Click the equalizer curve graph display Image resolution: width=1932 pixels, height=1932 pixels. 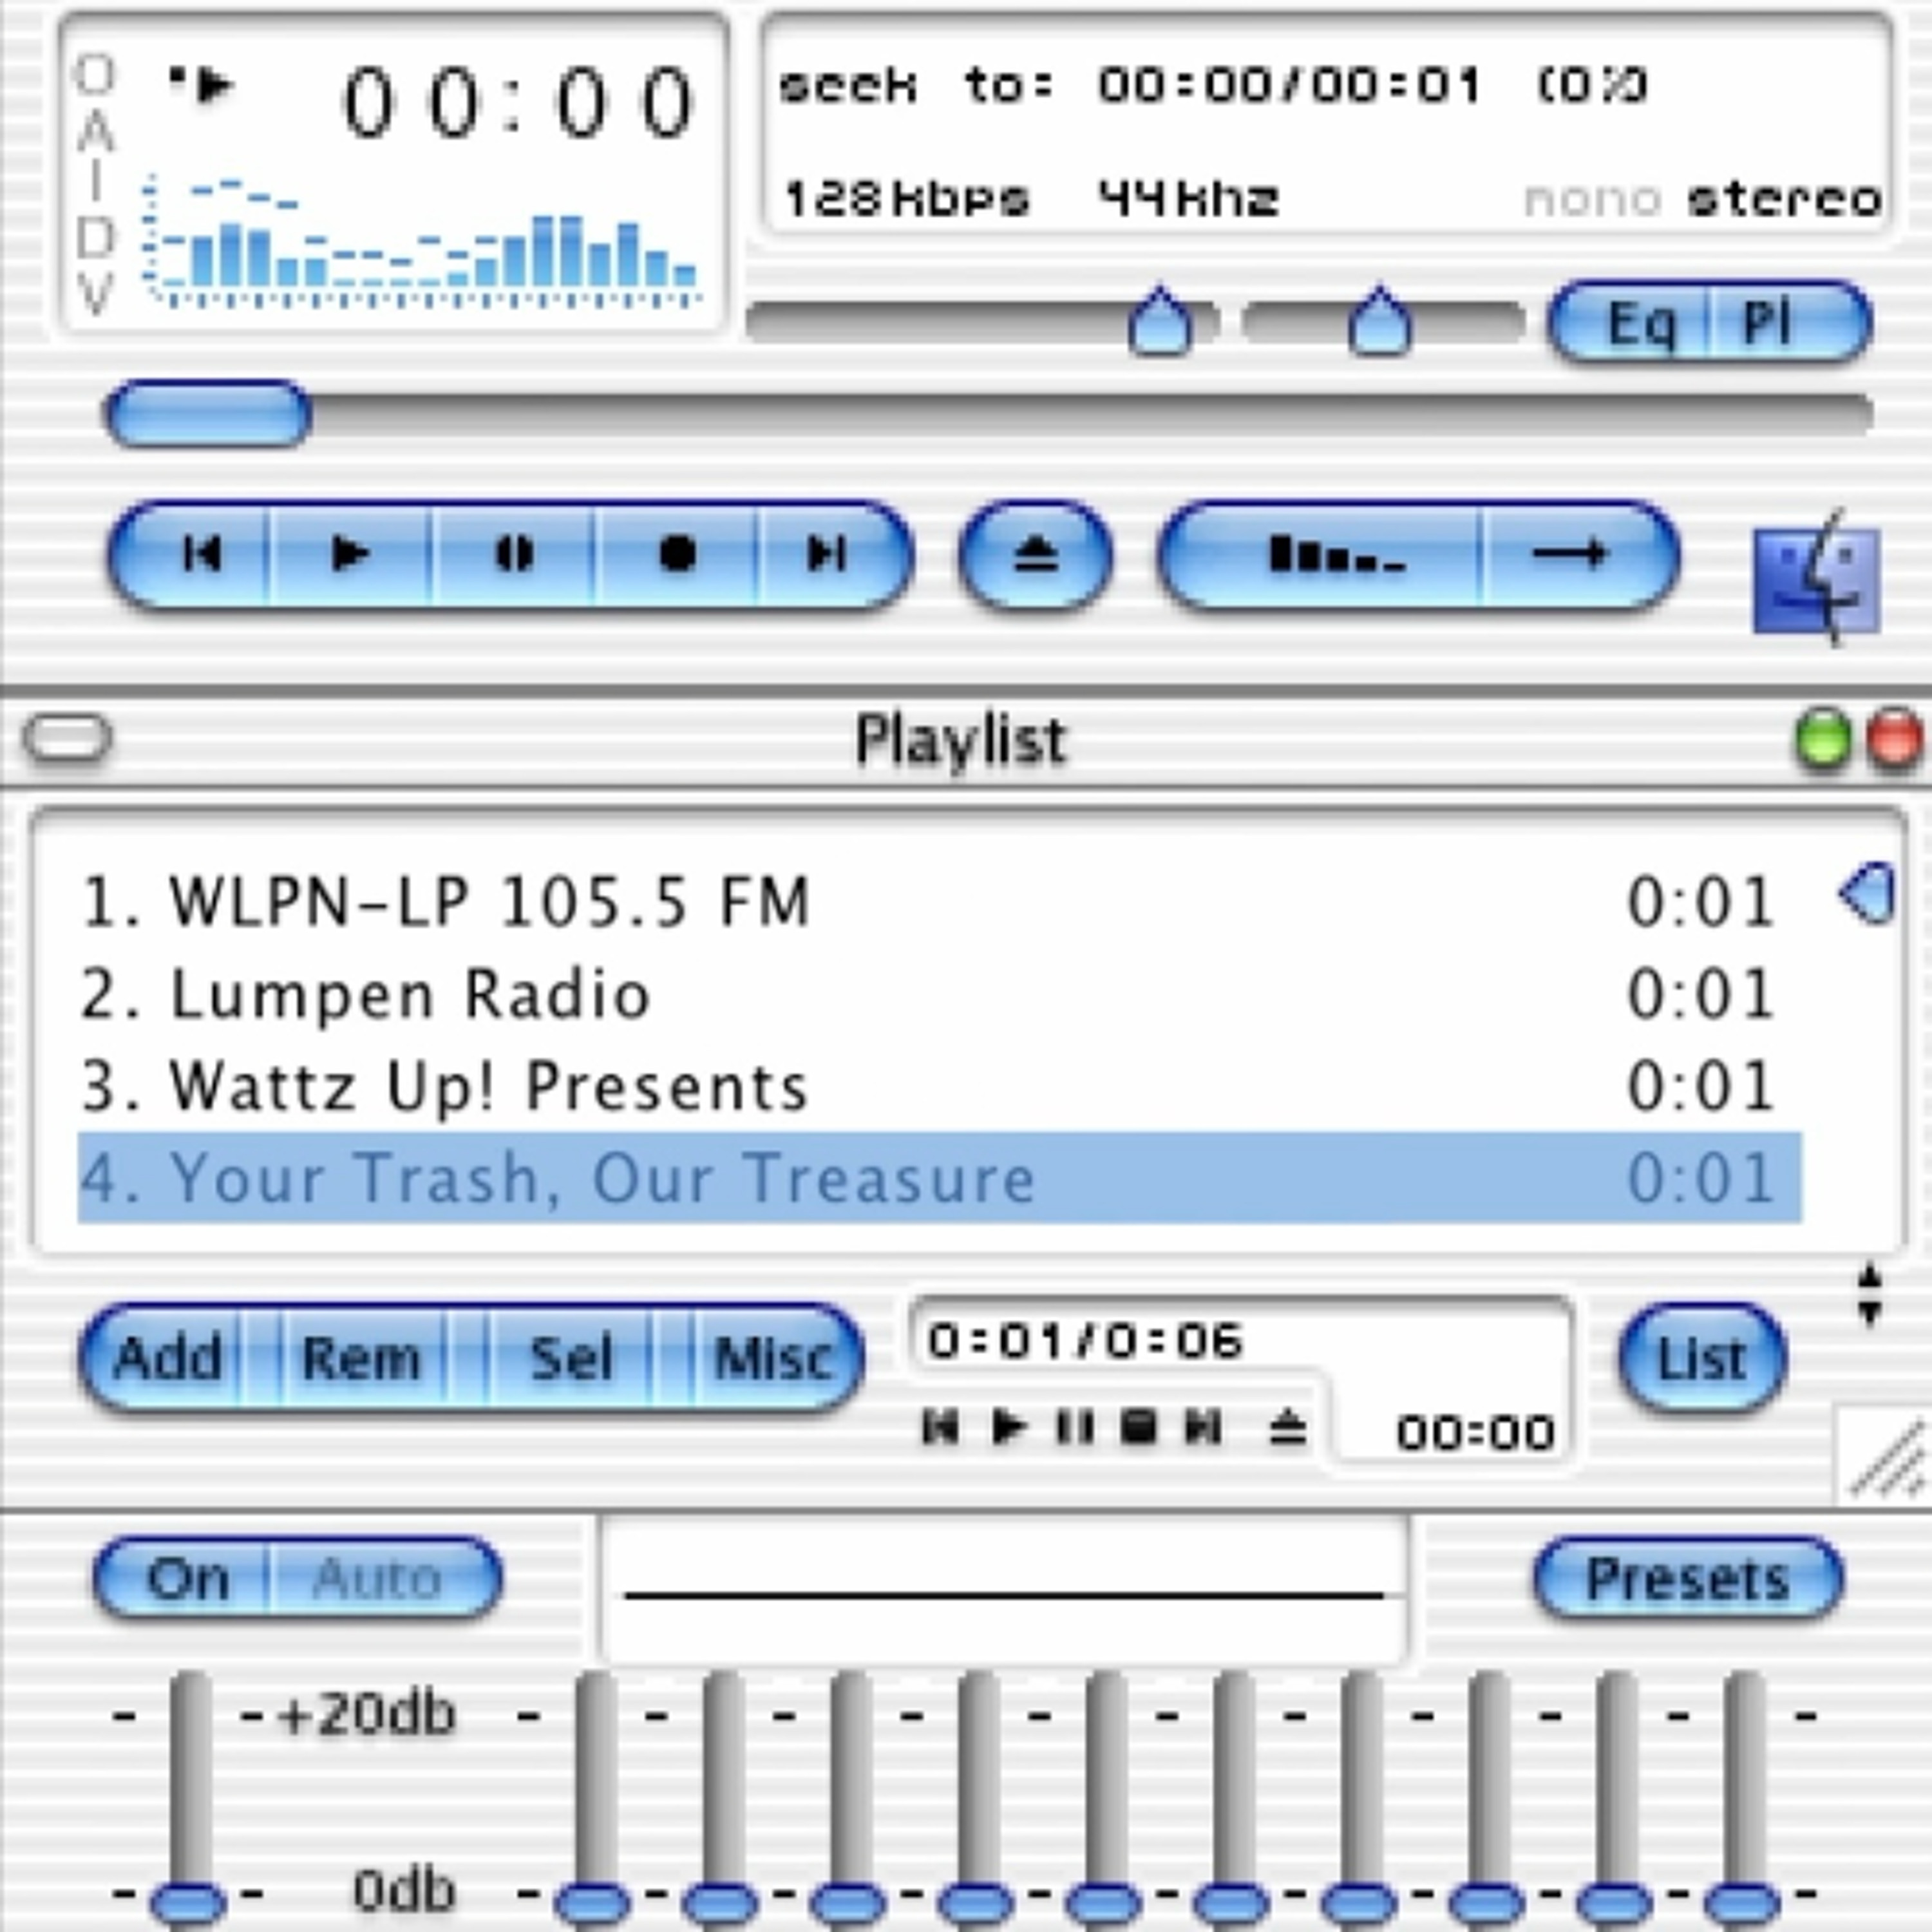tap(1004, 1592)
